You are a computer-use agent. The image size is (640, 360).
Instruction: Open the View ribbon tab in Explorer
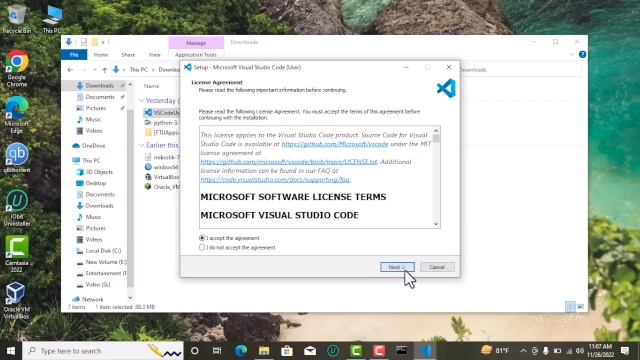[x=154, y=55]
